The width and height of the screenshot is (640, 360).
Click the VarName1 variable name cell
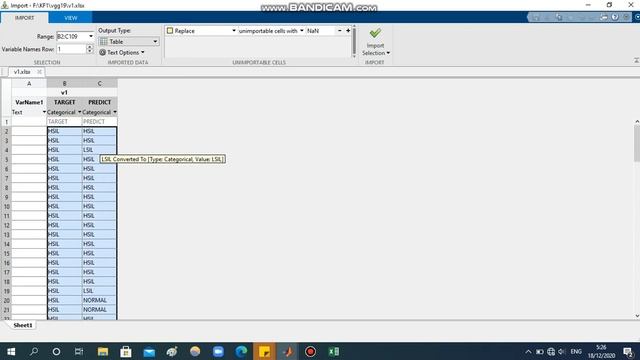tap(29, 102)
